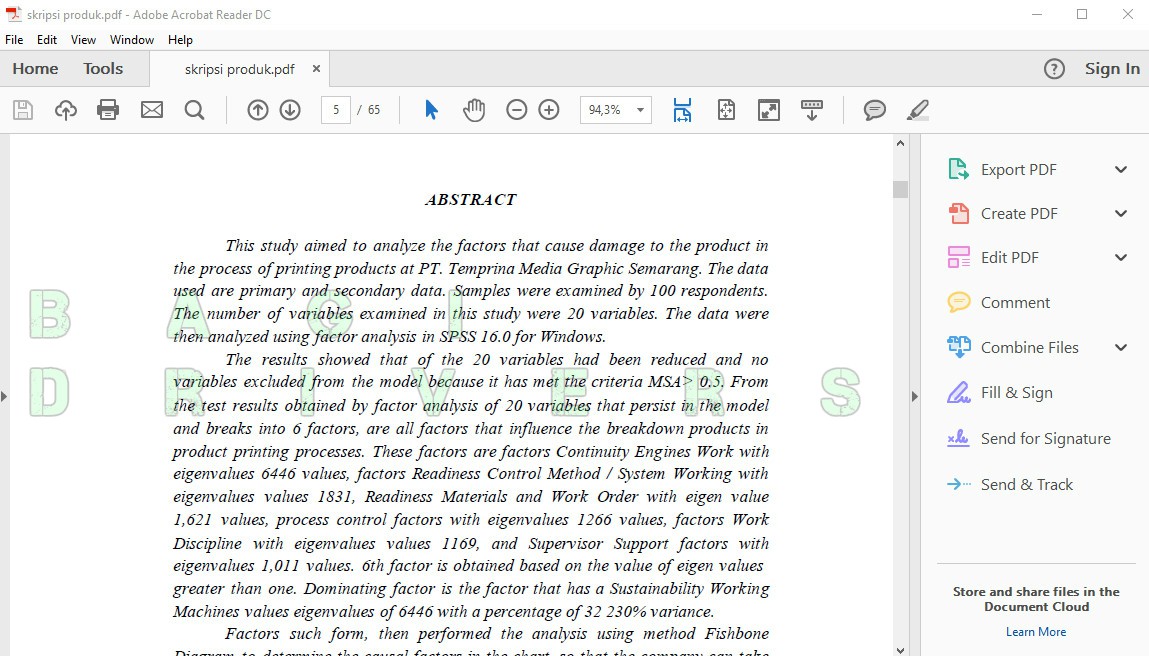
Task: Send file by email envelope icon
Action: (x=152, y=110)
